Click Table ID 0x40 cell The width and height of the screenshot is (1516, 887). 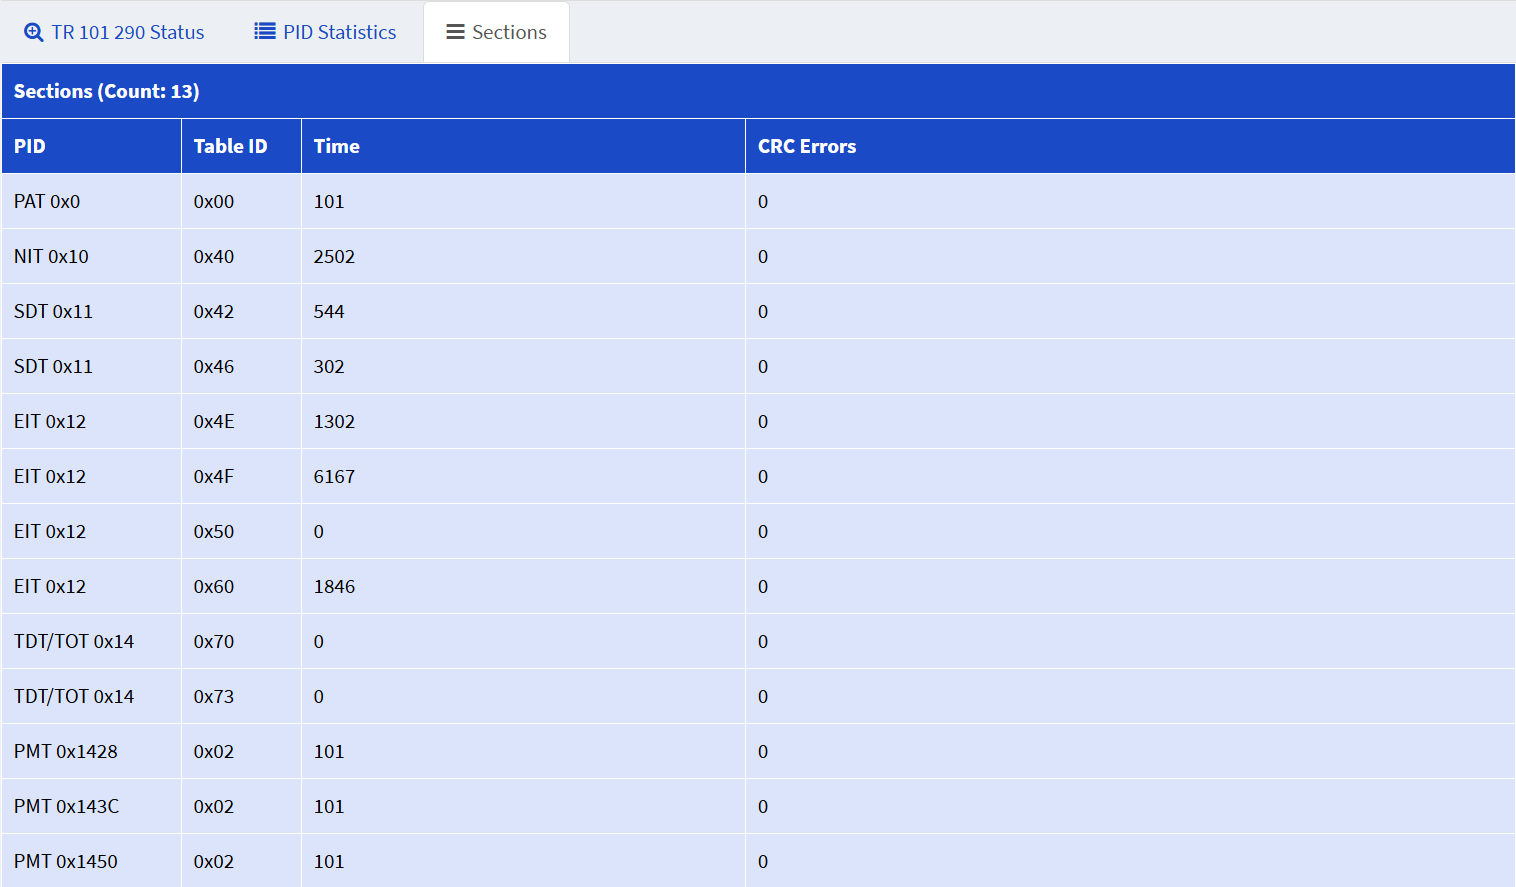tap(241, 256)
